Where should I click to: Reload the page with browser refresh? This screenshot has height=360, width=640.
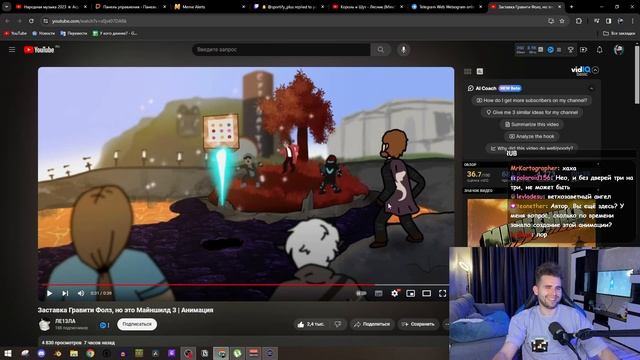[31, 21]
